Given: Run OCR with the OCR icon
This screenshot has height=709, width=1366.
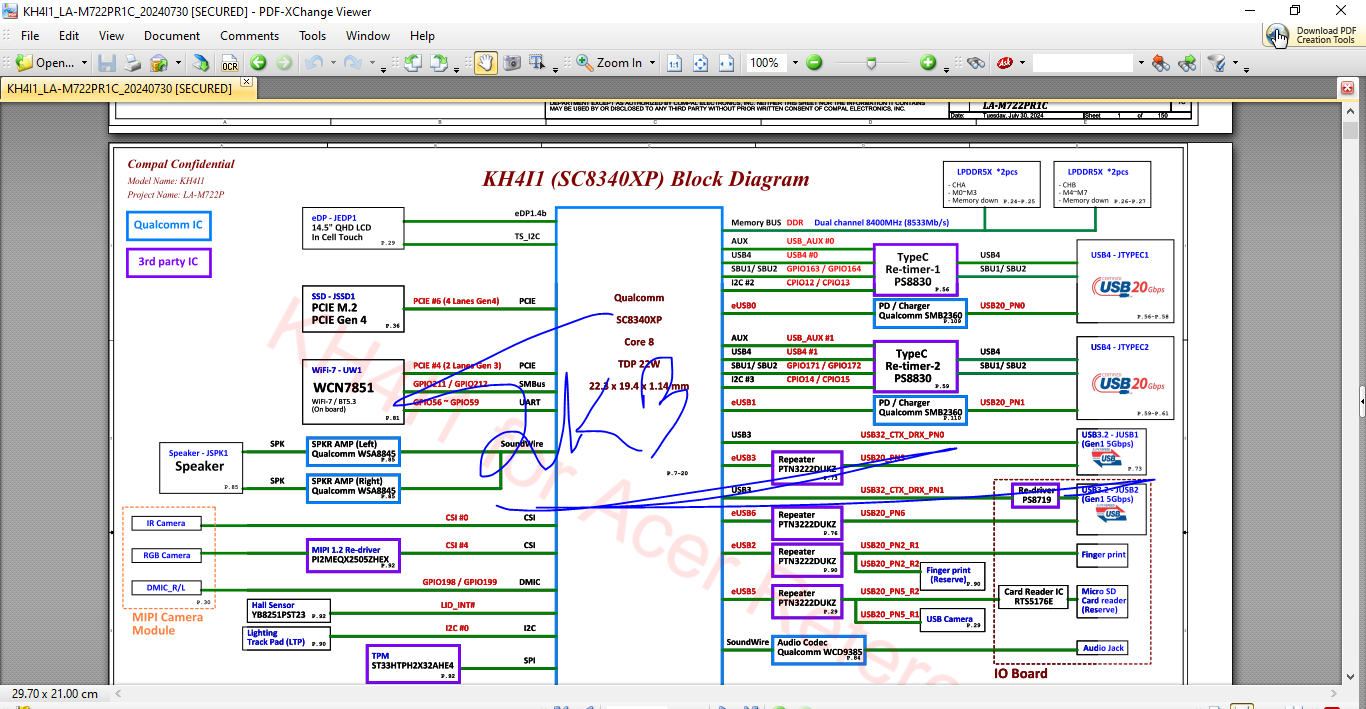Looking at the screenshot, I should (229, 62).
